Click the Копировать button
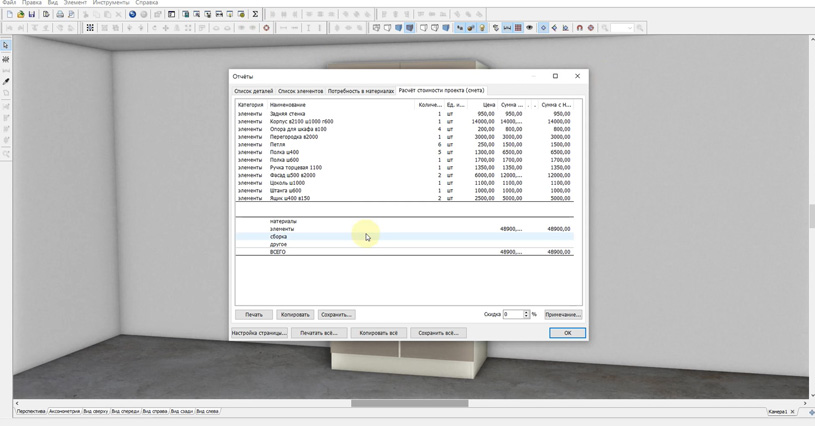The image size is (815, 426). (x=295, y=314)
